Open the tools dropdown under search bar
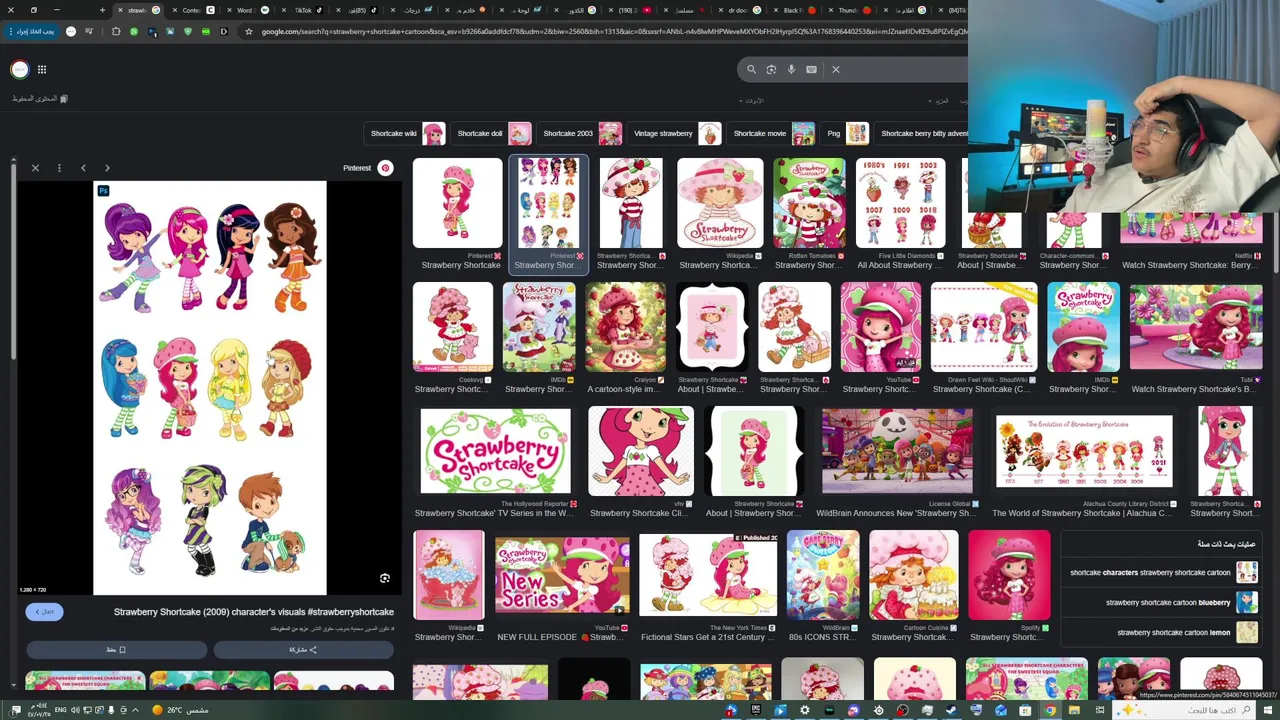 [751, 101]
